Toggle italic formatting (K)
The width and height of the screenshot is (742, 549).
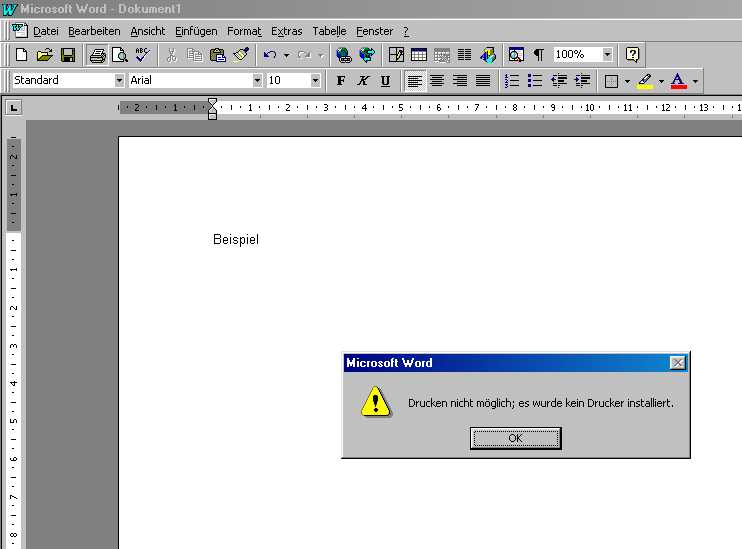pyautogui.click(x=363, y=81)
